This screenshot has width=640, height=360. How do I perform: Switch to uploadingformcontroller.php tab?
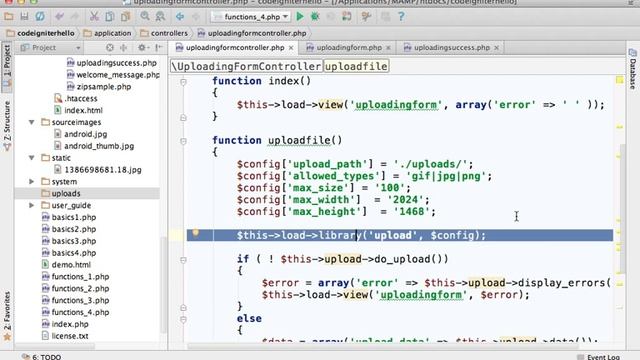coord(235,48)
